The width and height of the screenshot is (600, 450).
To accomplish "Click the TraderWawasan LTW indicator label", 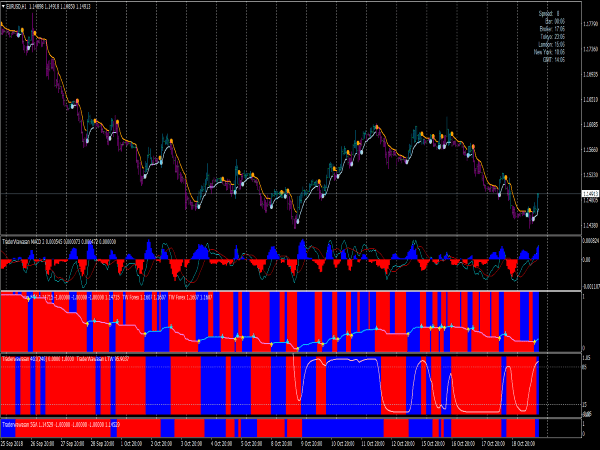I will click(103, 359).
